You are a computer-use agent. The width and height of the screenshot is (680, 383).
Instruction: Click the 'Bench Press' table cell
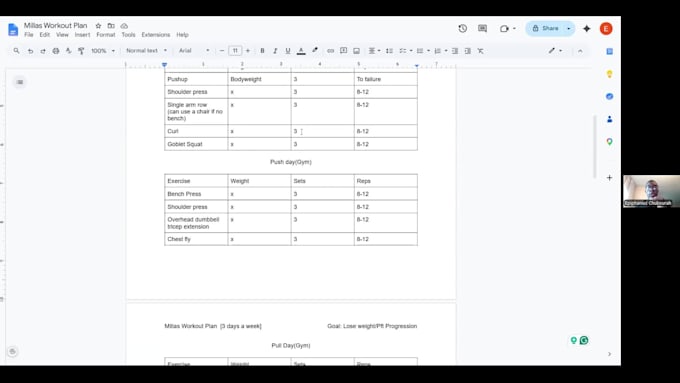click(196, 194)
